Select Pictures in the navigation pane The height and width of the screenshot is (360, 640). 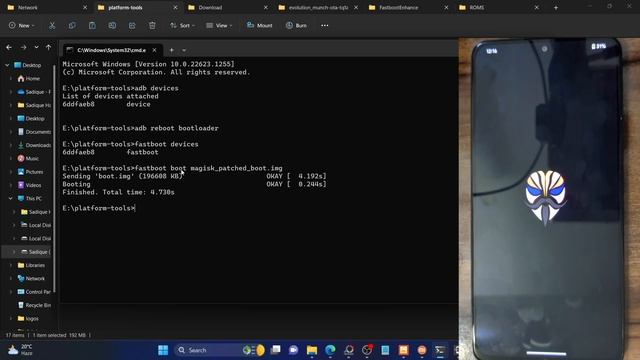[30, 172]
